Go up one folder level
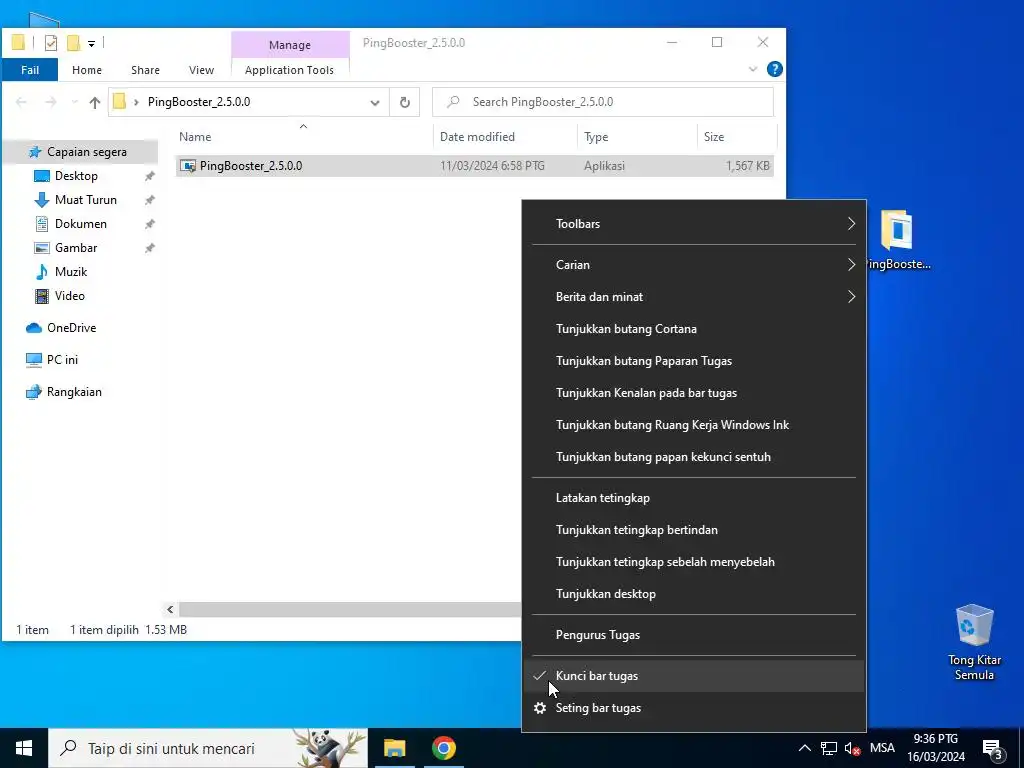The height and width of the screenshot is (768, 1024). click(95, 103)
